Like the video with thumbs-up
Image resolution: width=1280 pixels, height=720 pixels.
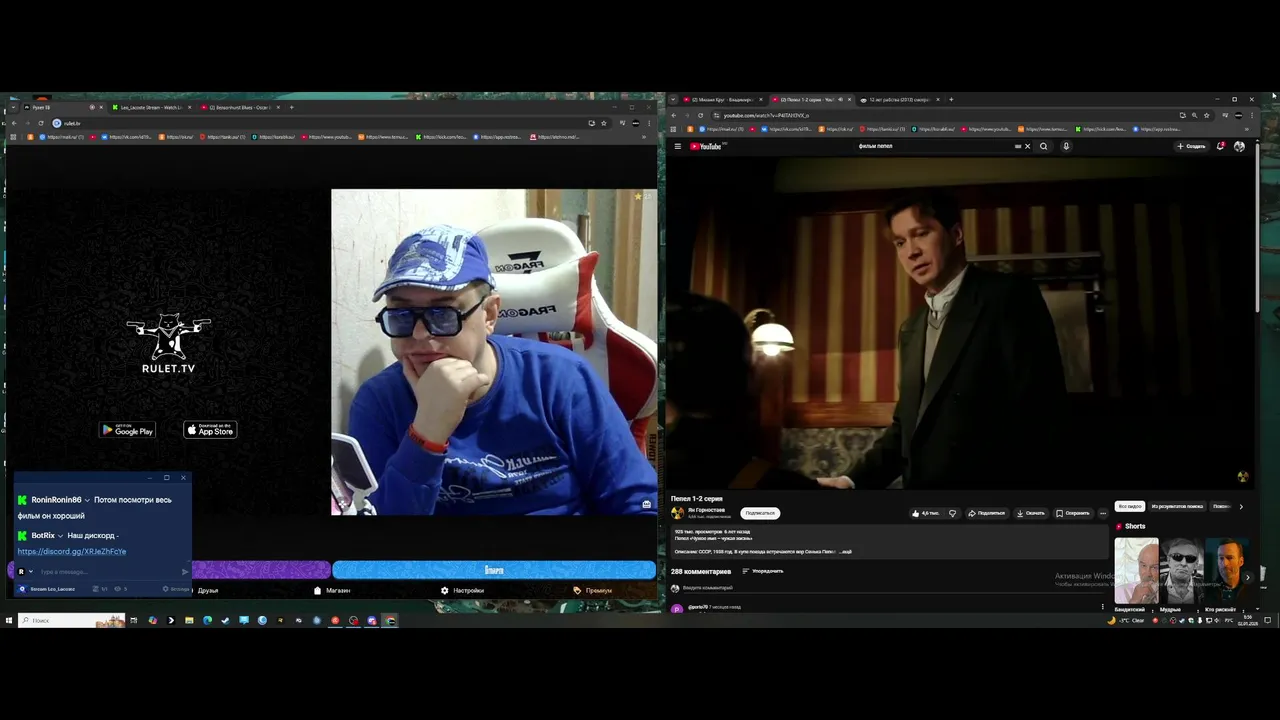pyautogui.click(x=925, y=513)
